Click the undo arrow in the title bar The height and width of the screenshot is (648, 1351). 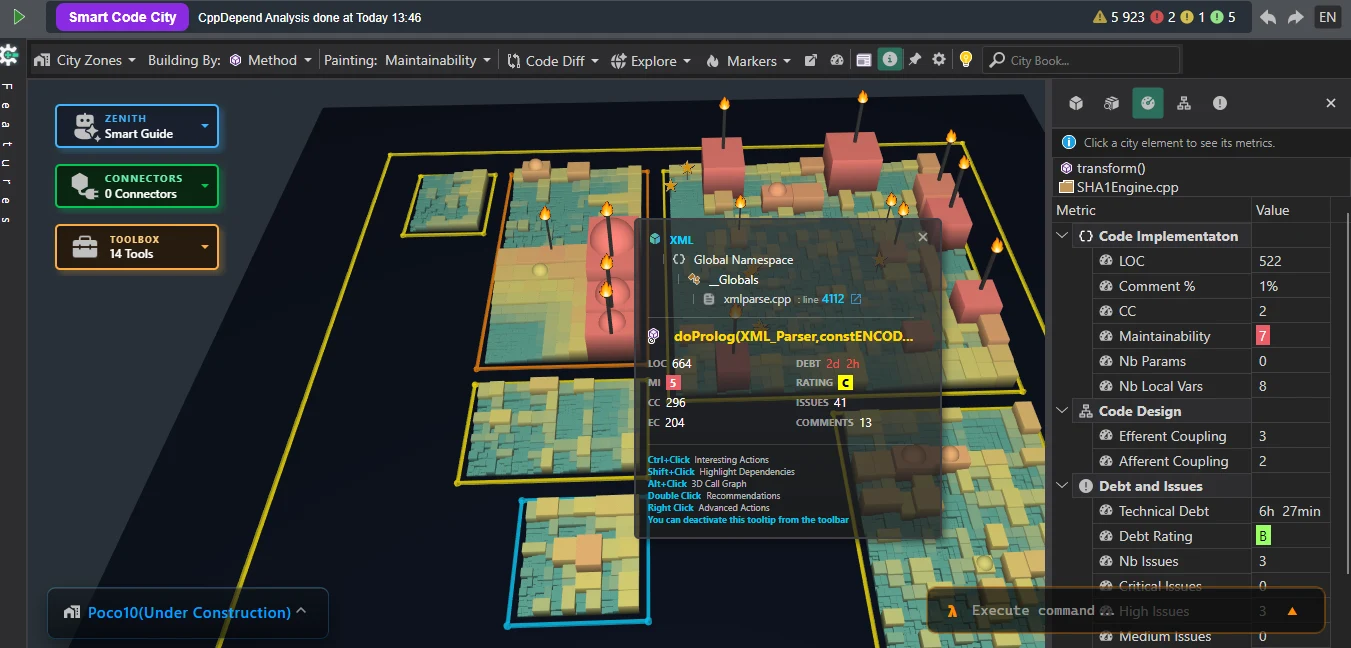[1268, 17]
